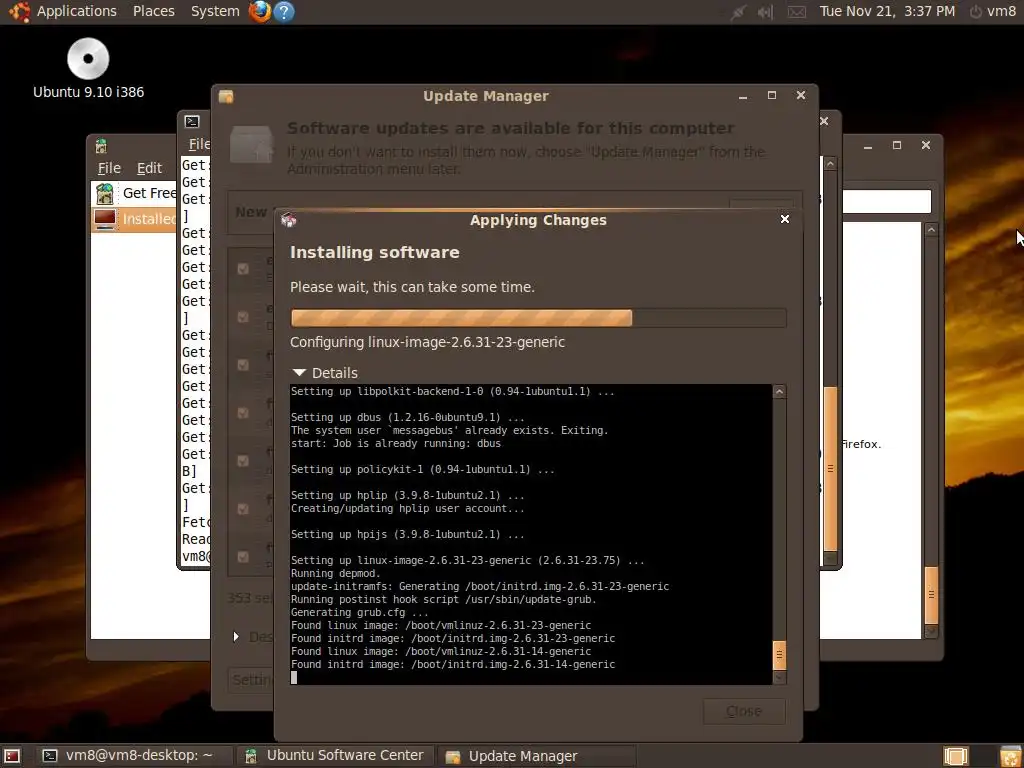Viewport: 1024px width, 768px height.
Task: Open the Ubuntu 9.10 i386 disc icon
Action: tap(88, 59)
